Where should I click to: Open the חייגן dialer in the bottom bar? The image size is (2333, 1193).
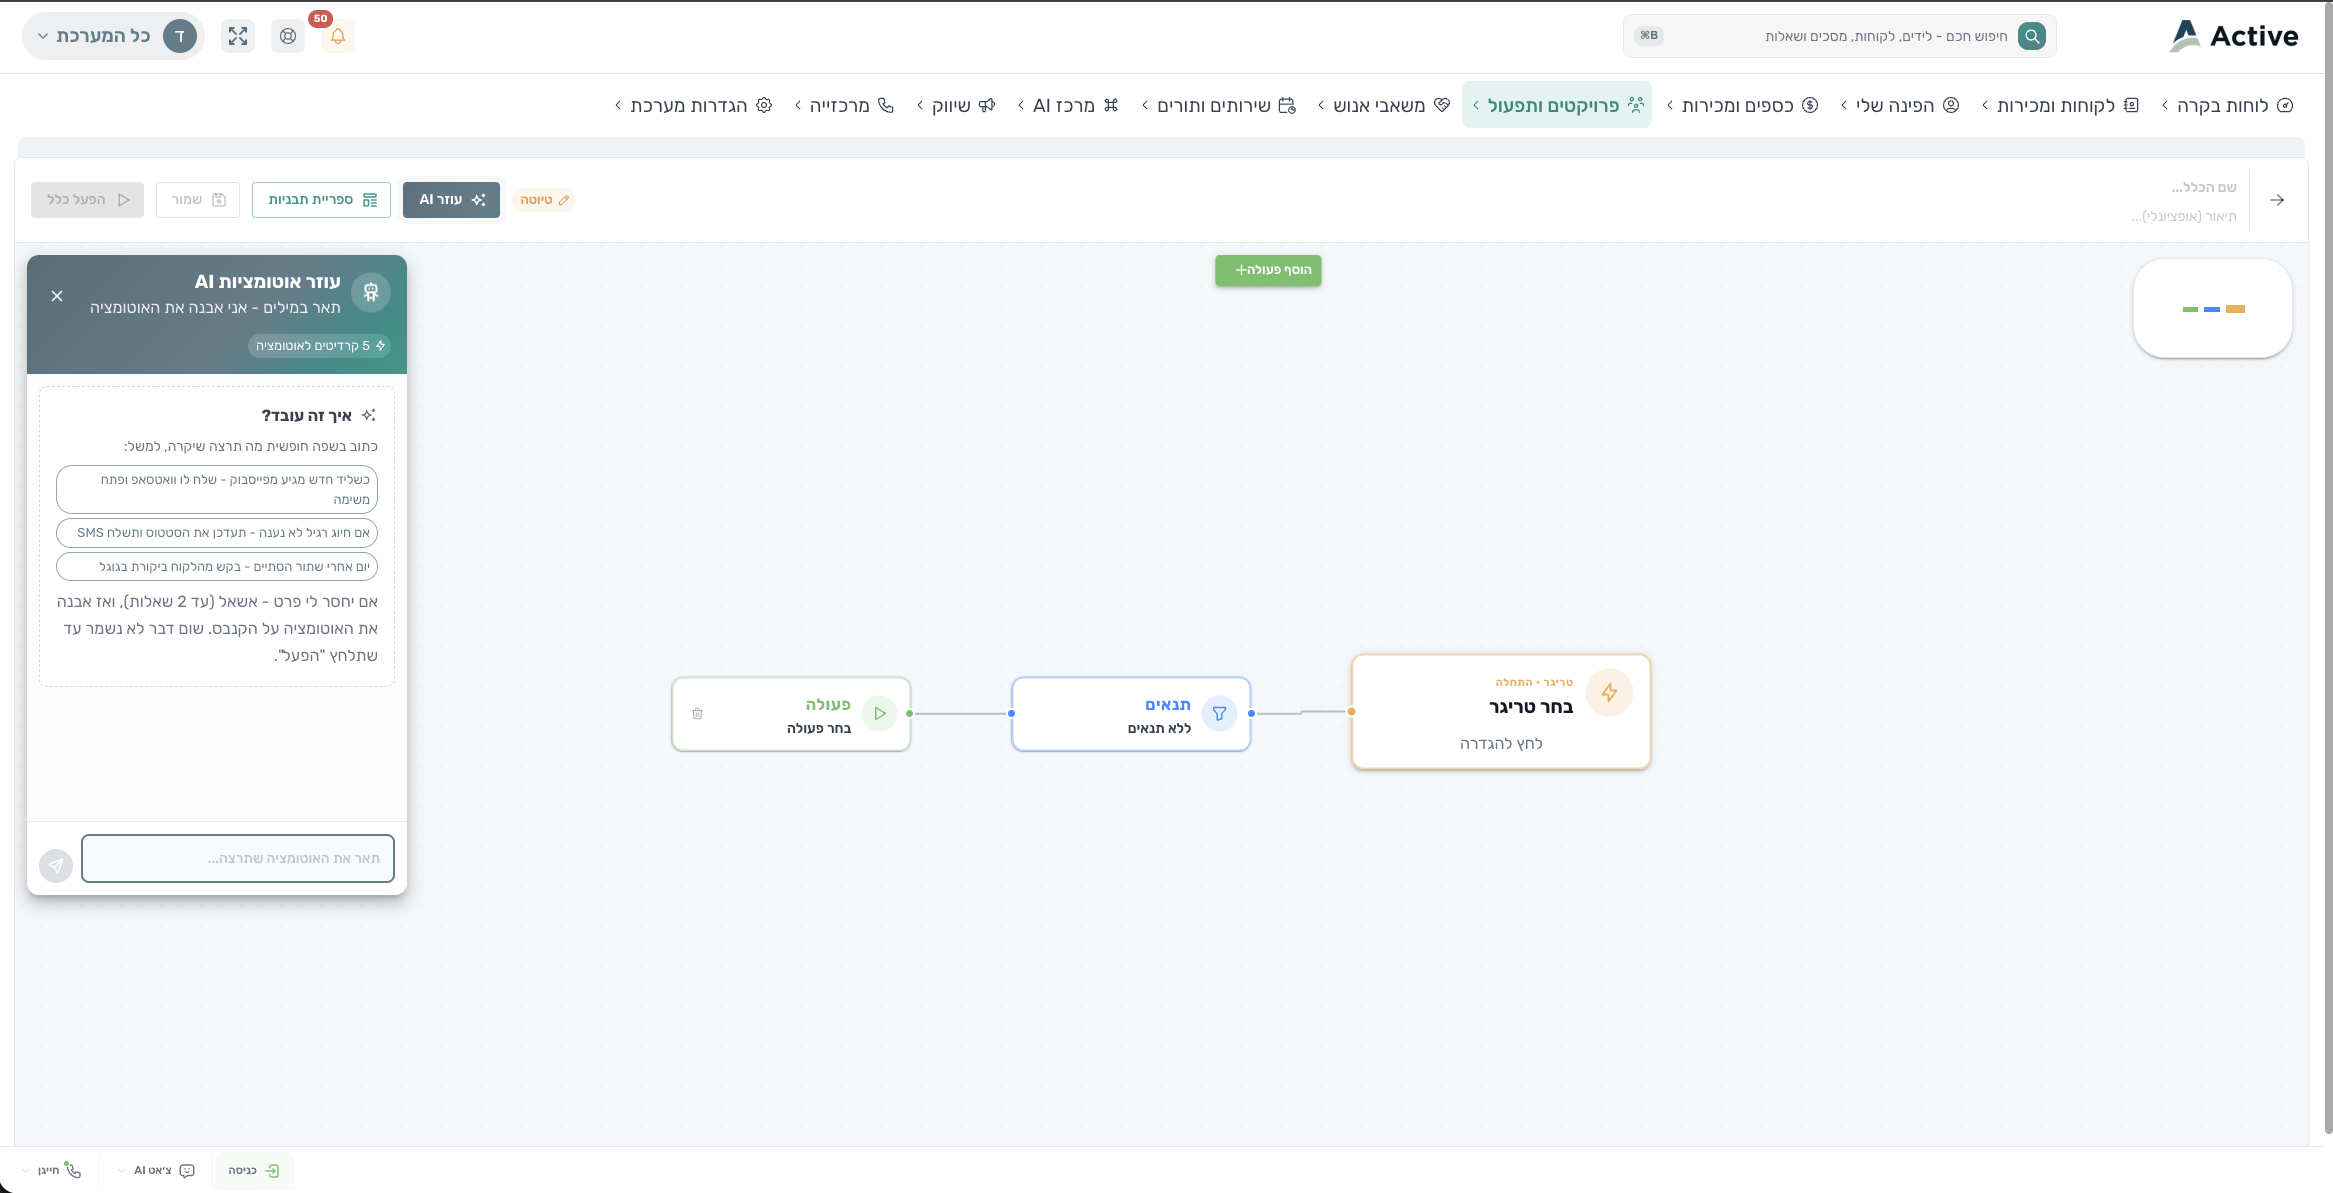(52, 1170)
